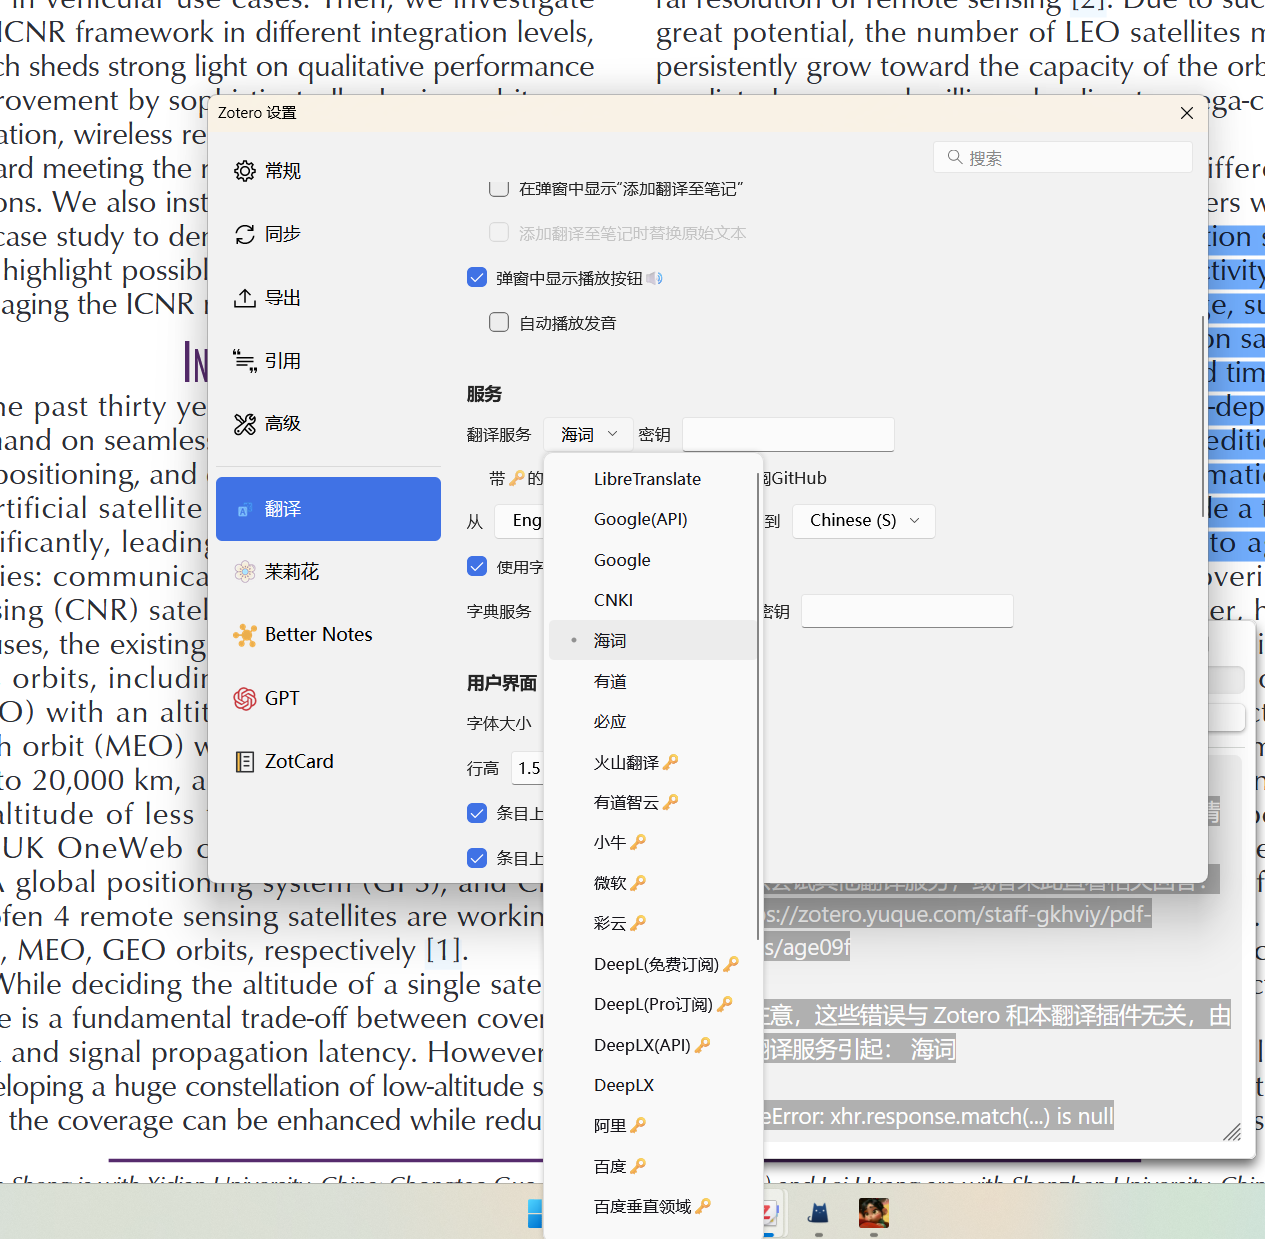Click the key icon beside 微软

tap(638, 883)
